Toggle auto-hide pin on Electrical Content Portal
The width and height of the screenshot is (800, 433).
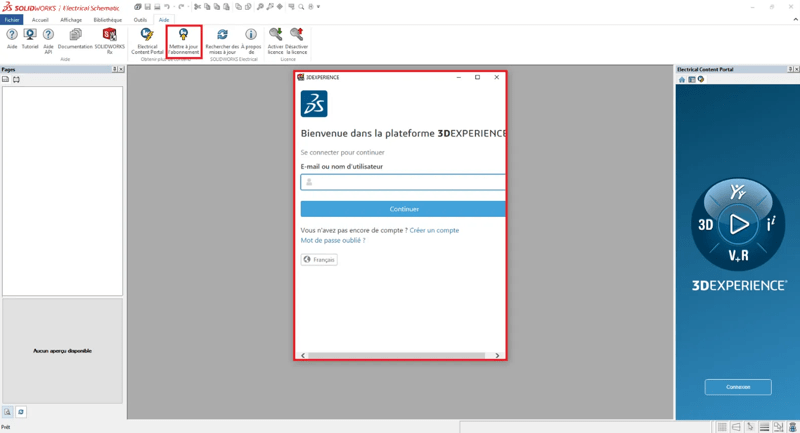tap(790, 69)
